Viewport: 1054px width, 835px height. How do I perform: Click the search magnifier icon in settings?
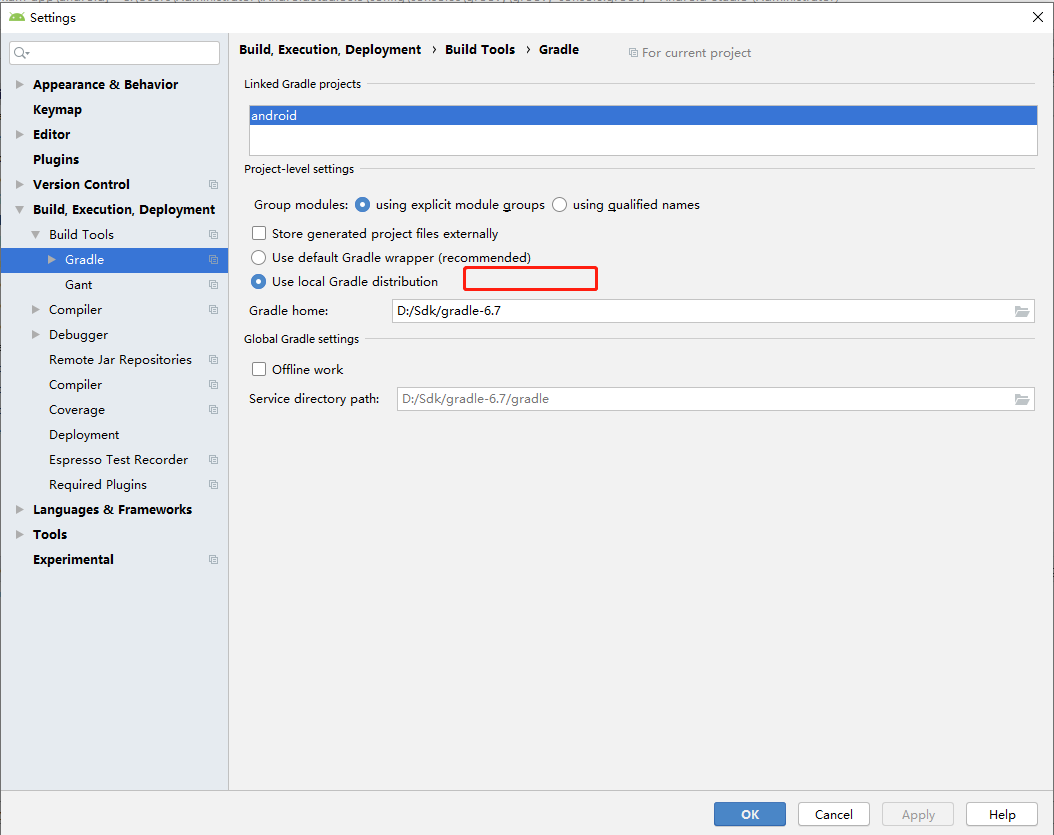click(21, 53)
